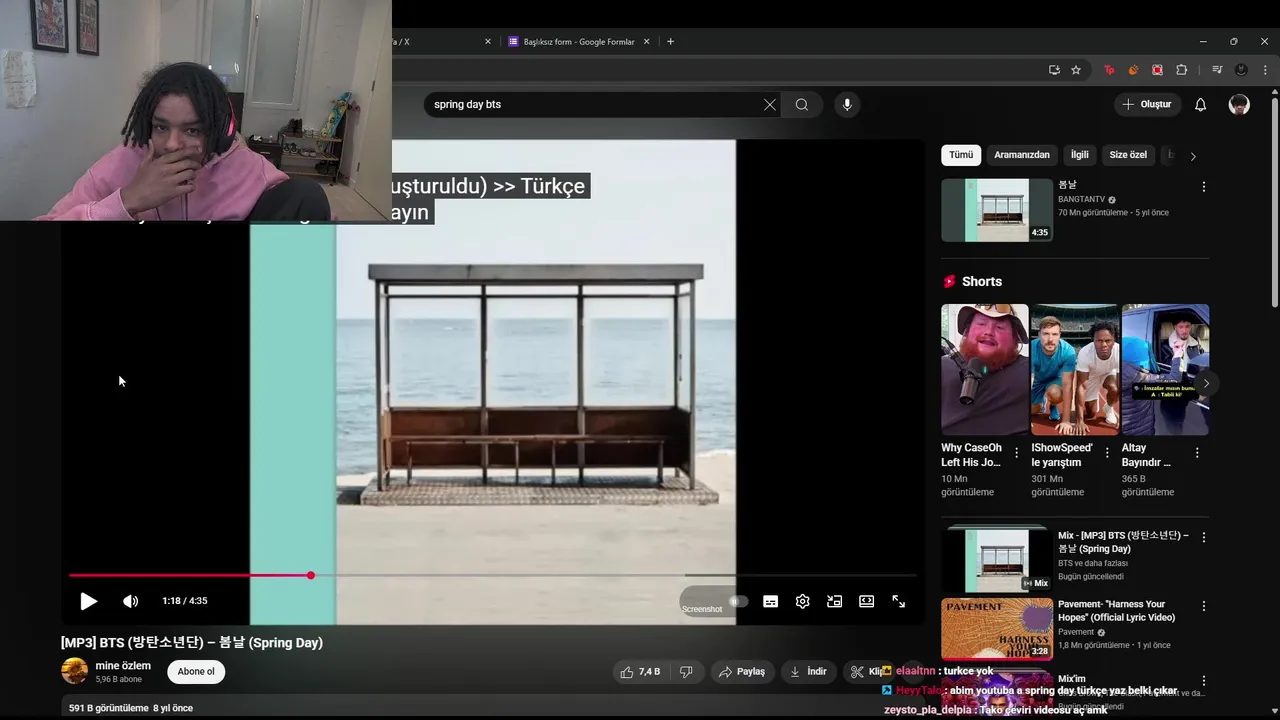Click page vertical scrollbar
This screenshot has width=1280, height=720.
coord(1274,200)
